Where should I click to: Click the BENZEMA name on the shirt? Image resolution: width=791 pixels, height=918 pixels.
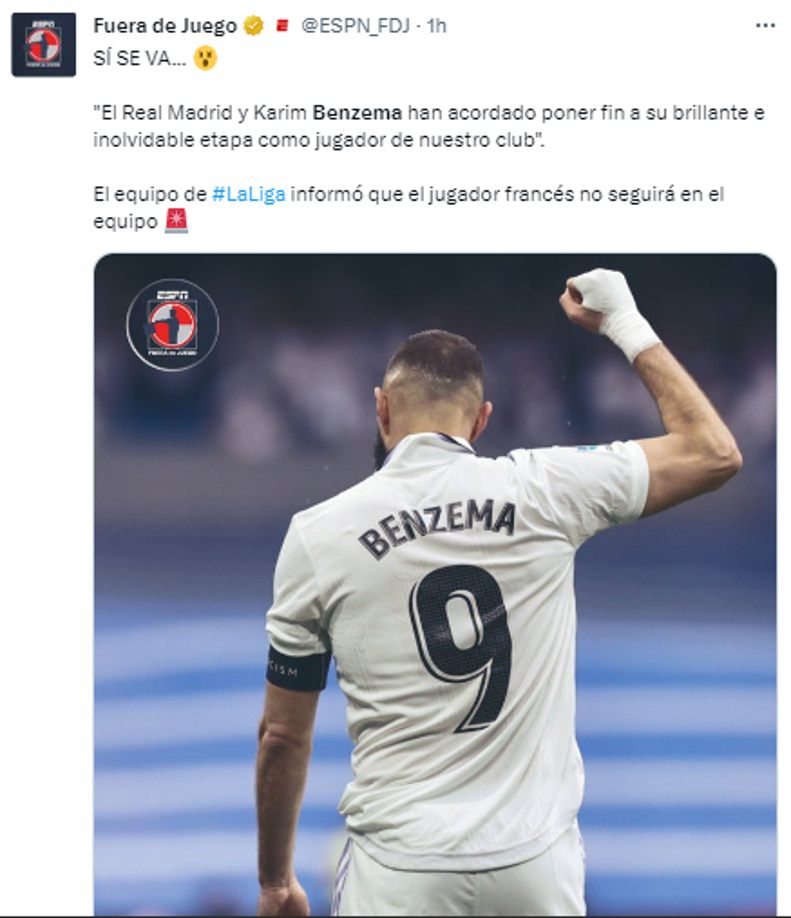437,527
